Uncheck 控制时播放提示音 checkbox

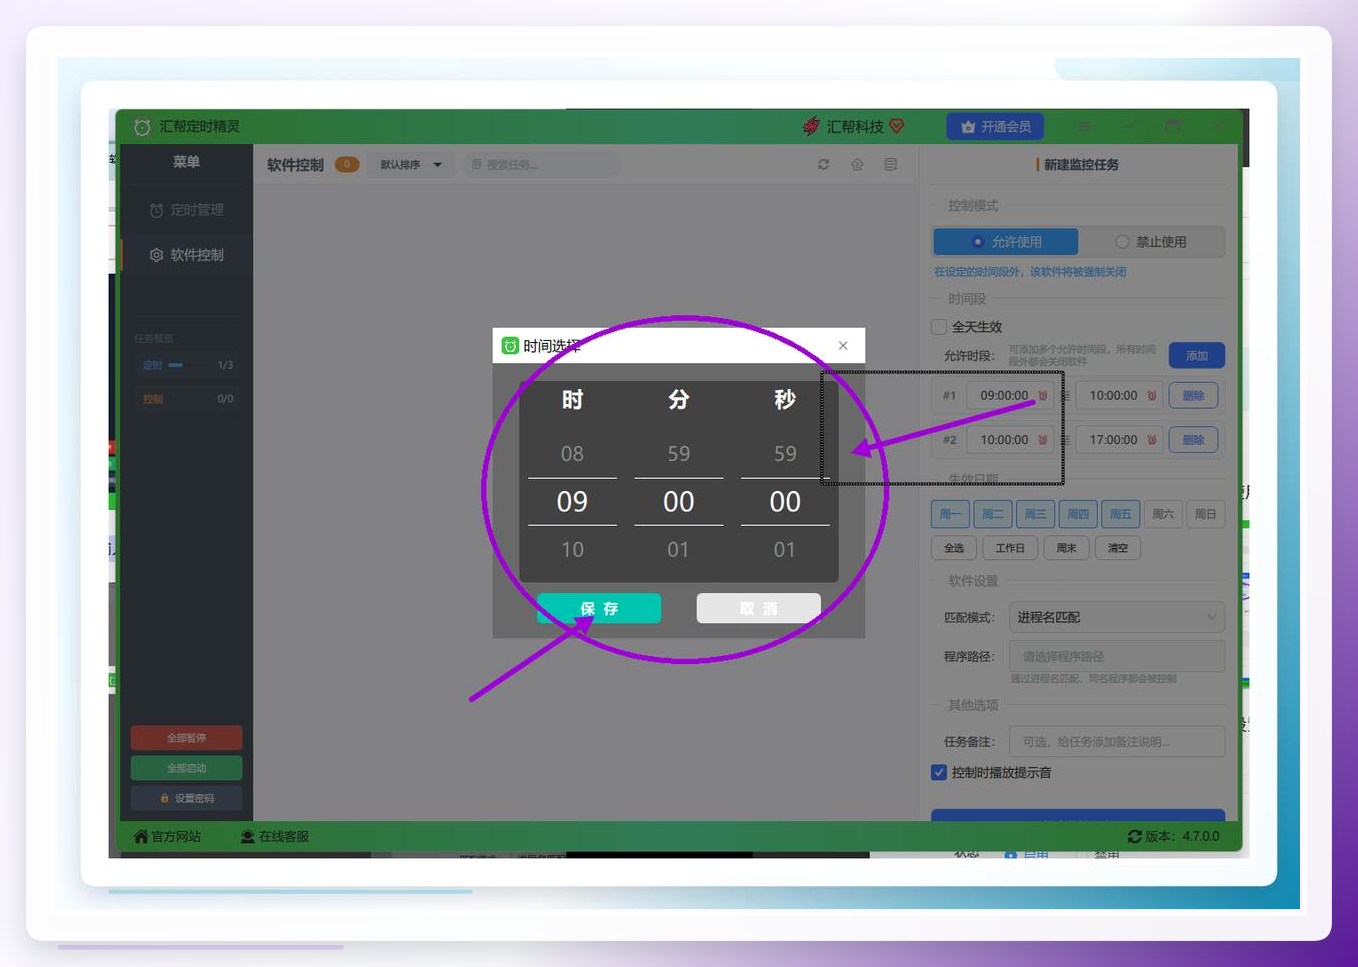click(939, 772)
